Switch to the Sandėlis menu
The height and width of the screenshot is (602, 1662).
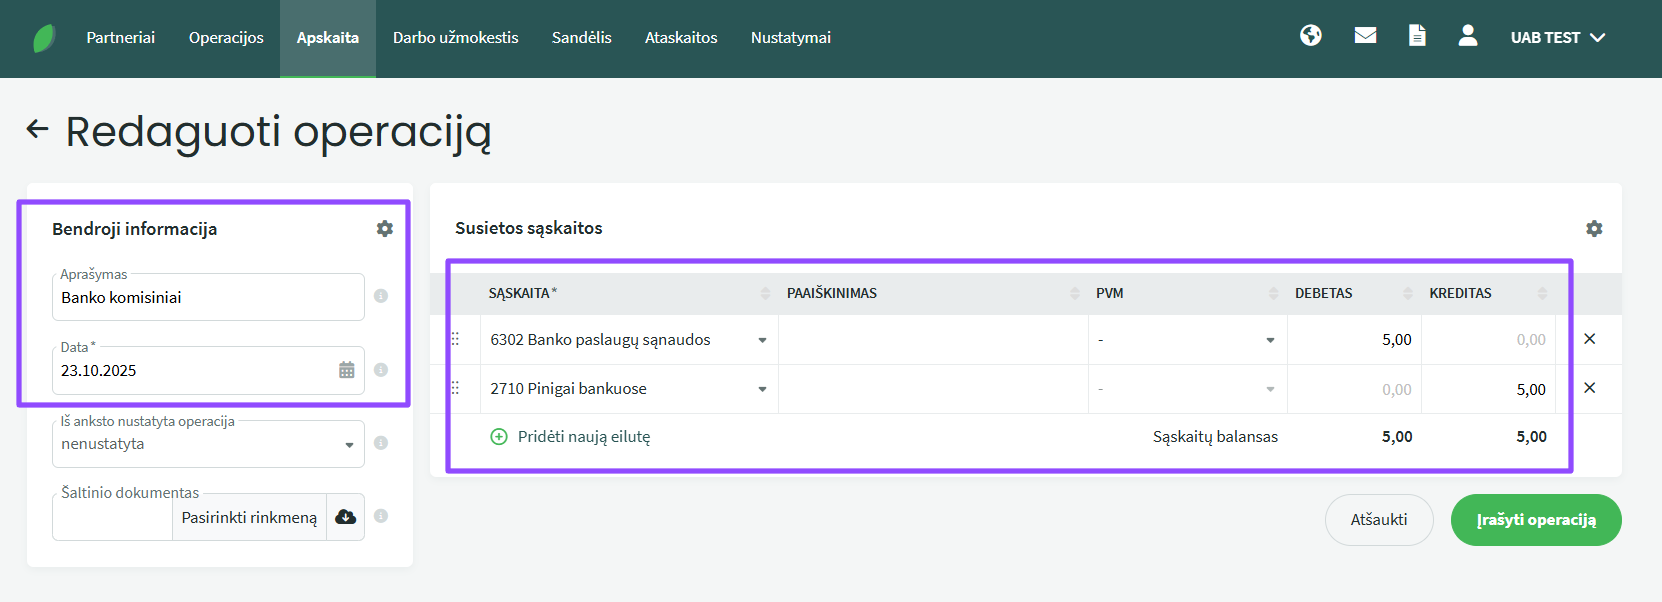pyautogui.click(x=581, y=38)
